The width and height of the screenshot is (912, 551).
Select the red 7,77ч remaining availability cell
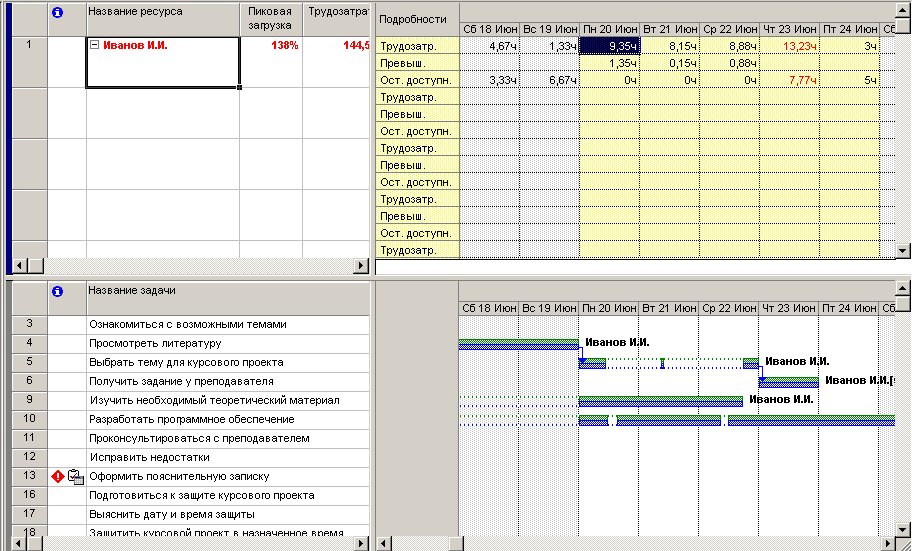tap(789, 80)
